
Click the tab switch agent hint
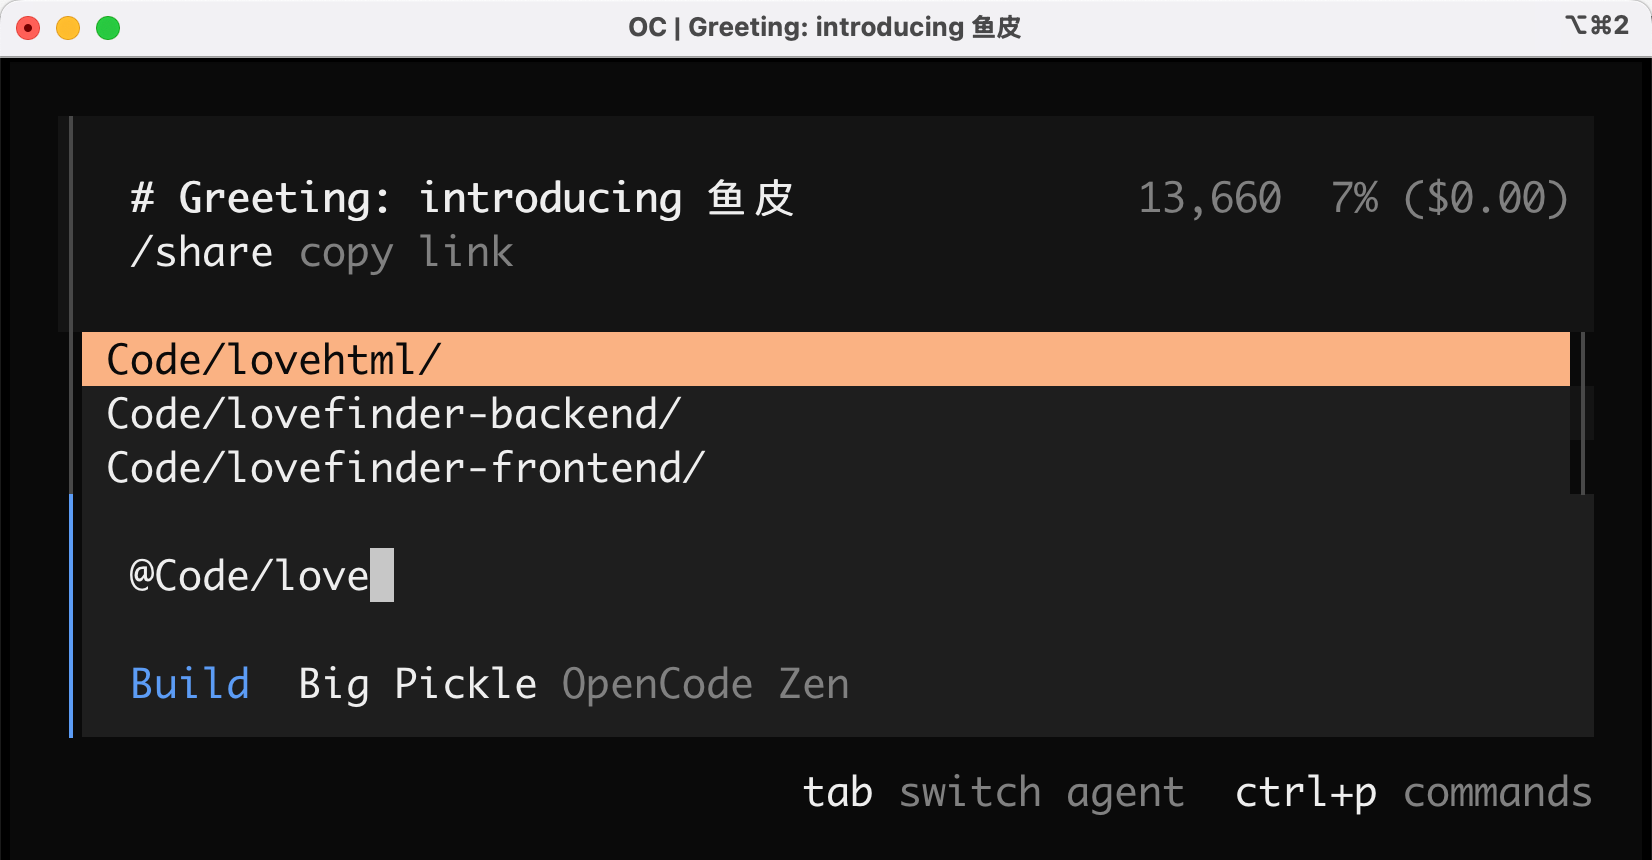(993, 792)
